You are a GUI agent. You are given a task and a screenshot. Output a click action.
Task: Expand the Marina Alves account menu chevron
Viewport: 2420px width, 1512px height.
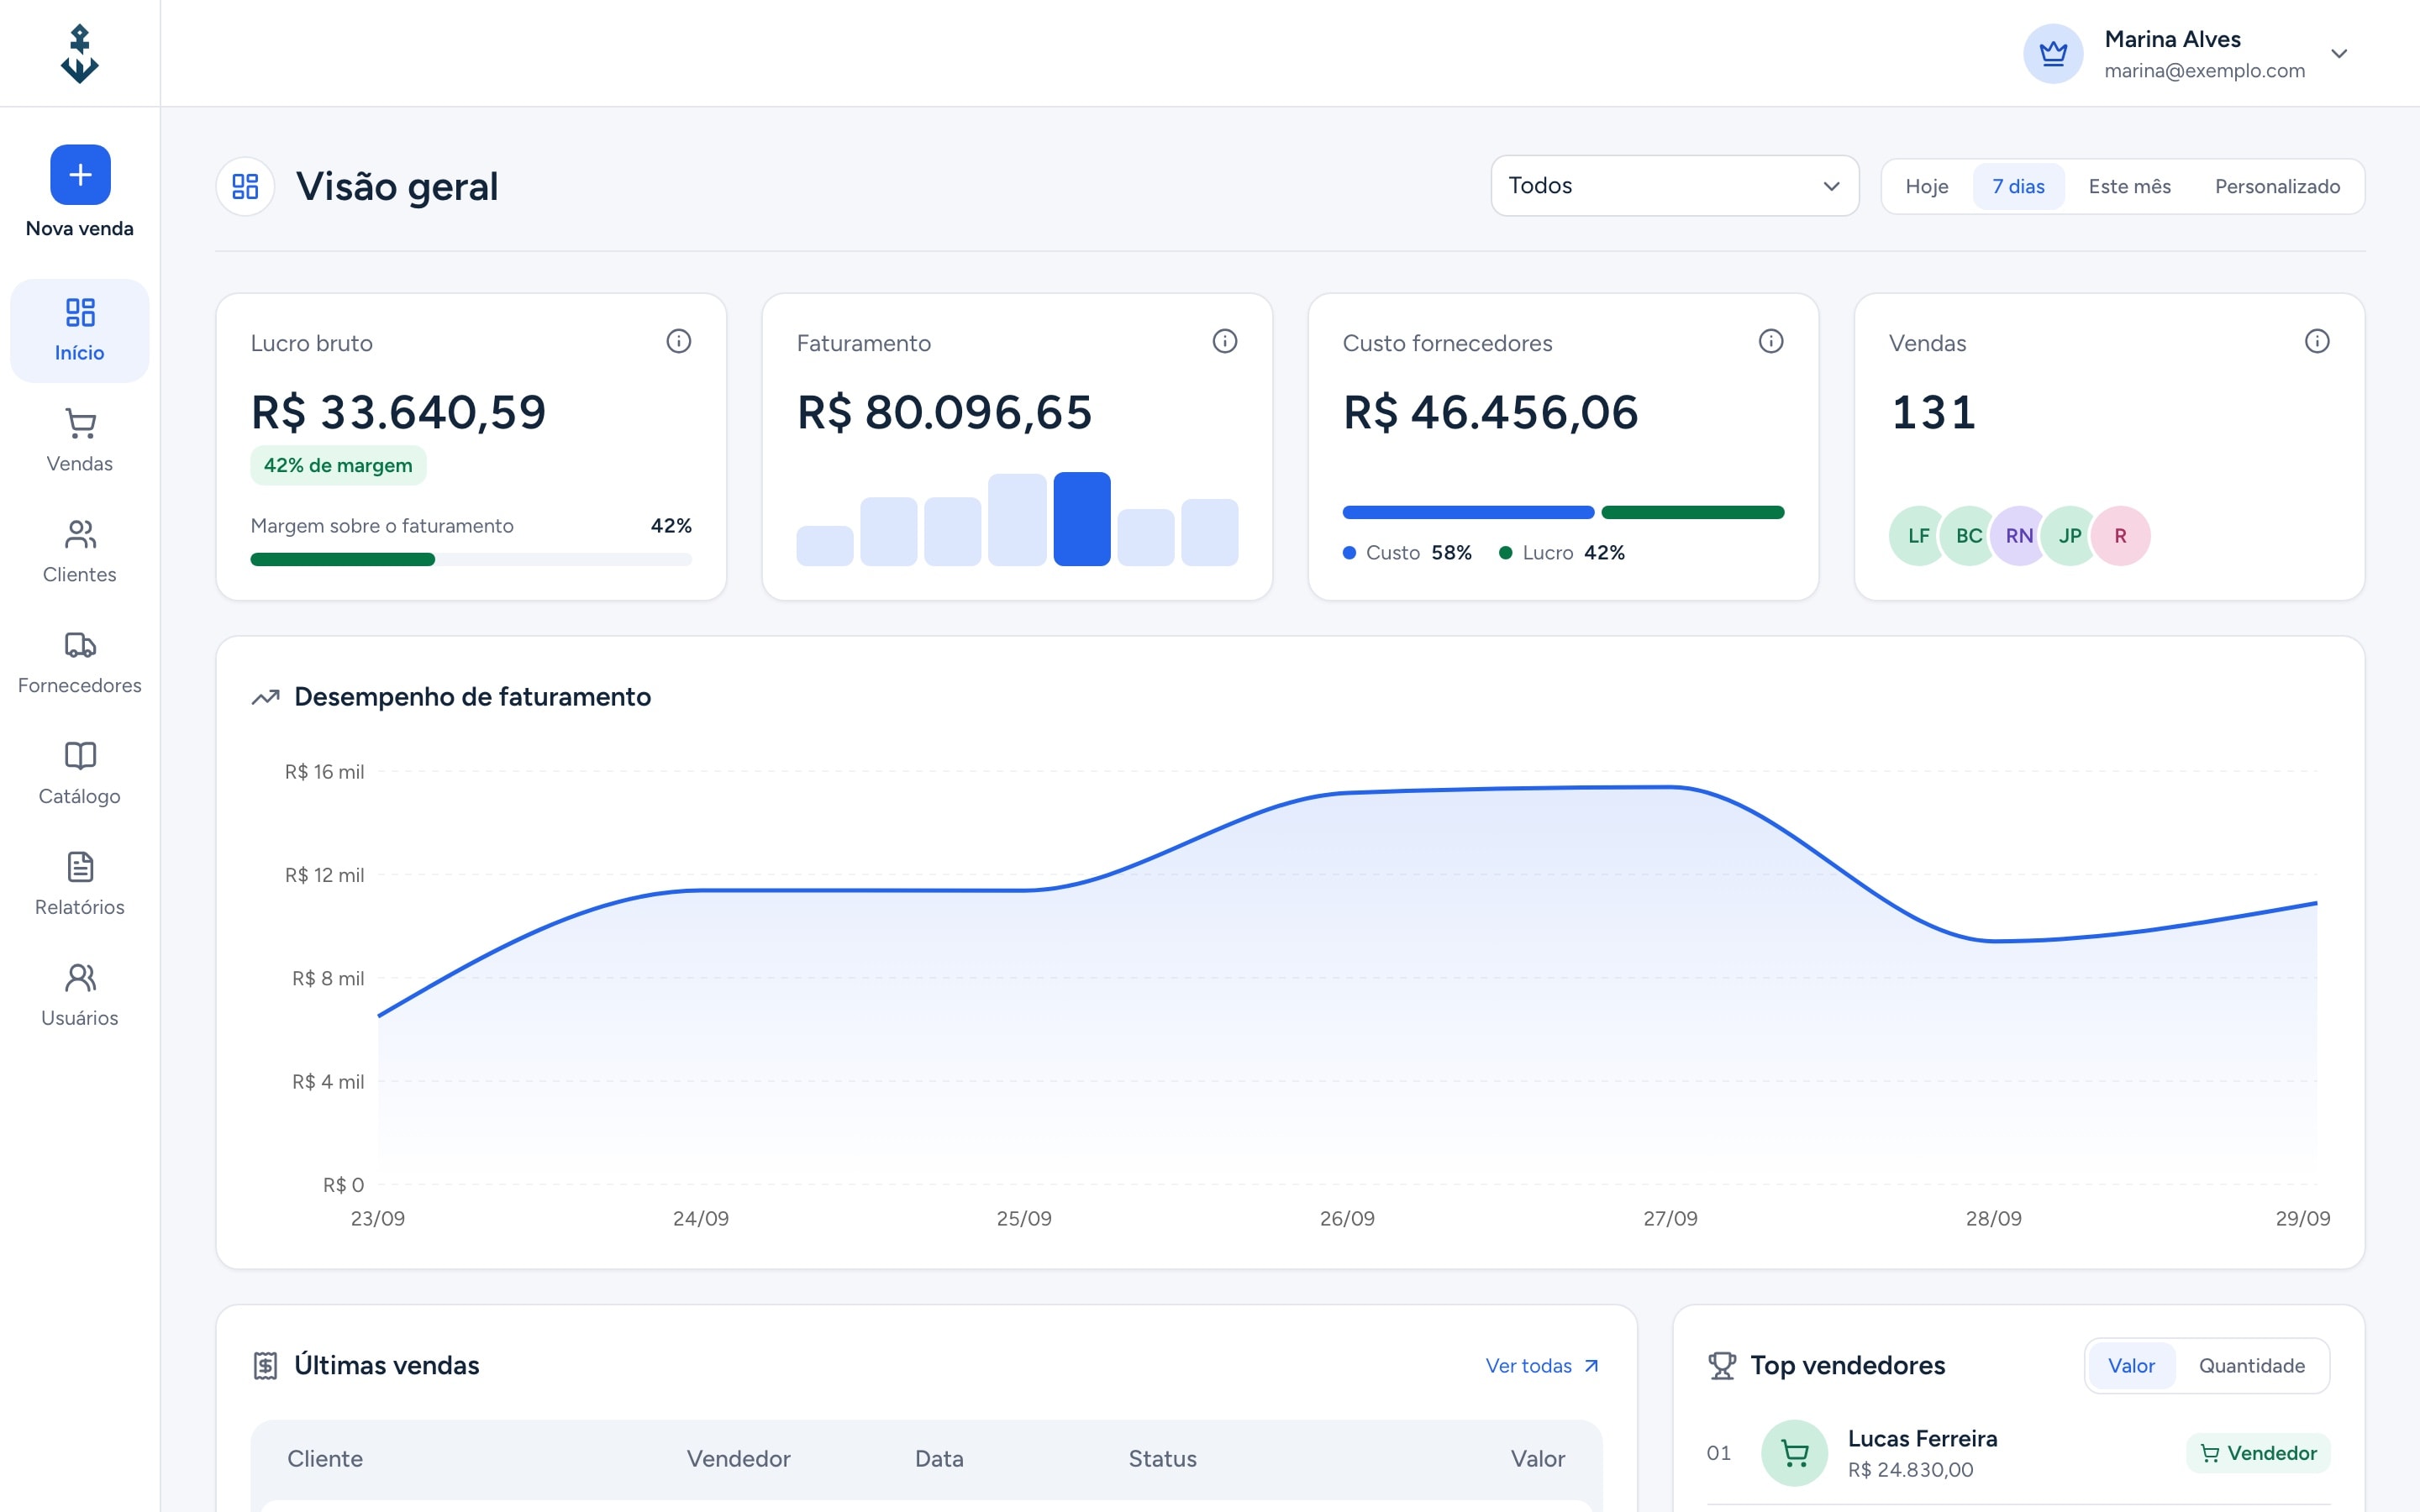[2339, 54]
